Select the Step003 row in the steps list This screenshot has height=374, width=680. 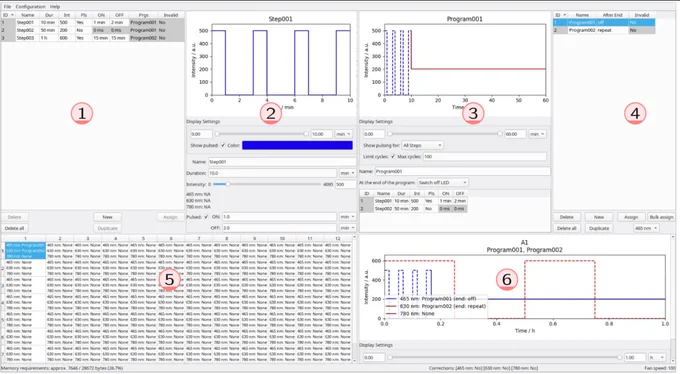92,38
